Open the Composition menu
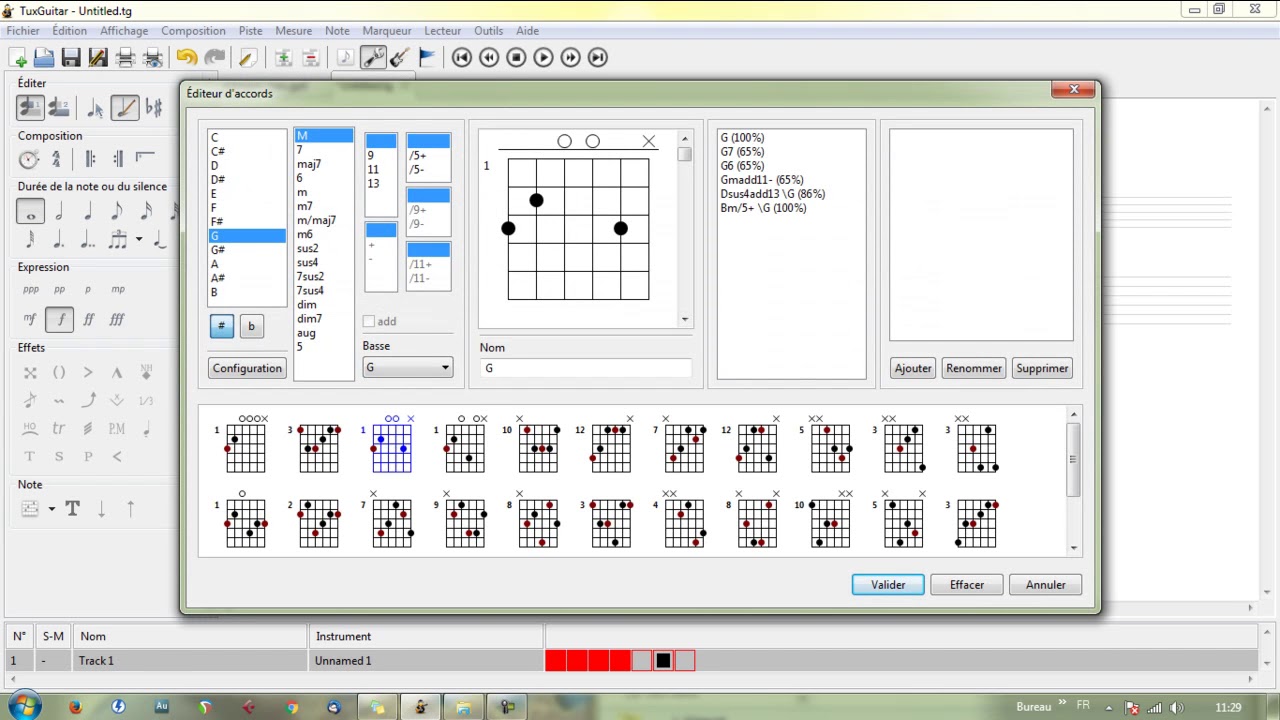Viewport: 1280px width, 720px height. [x=193, y=31]
